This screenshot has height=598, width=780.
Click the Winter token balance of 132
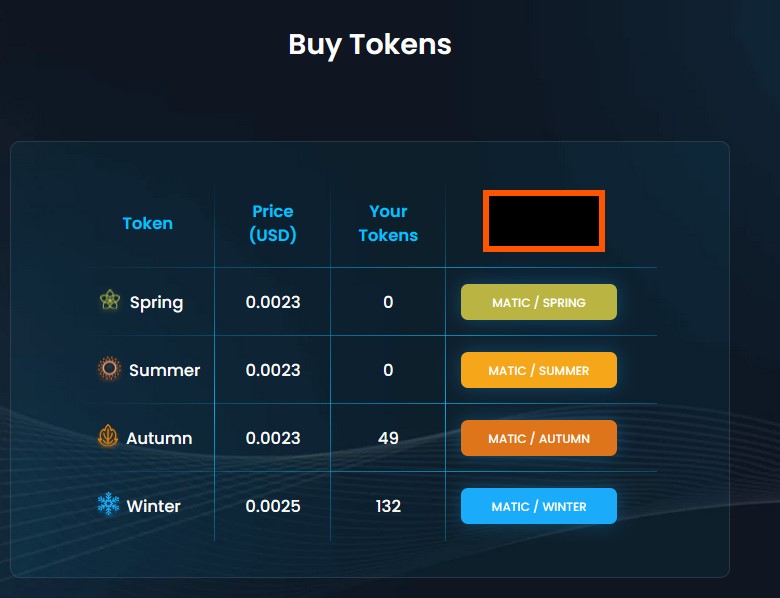click(x=388, y=506)
